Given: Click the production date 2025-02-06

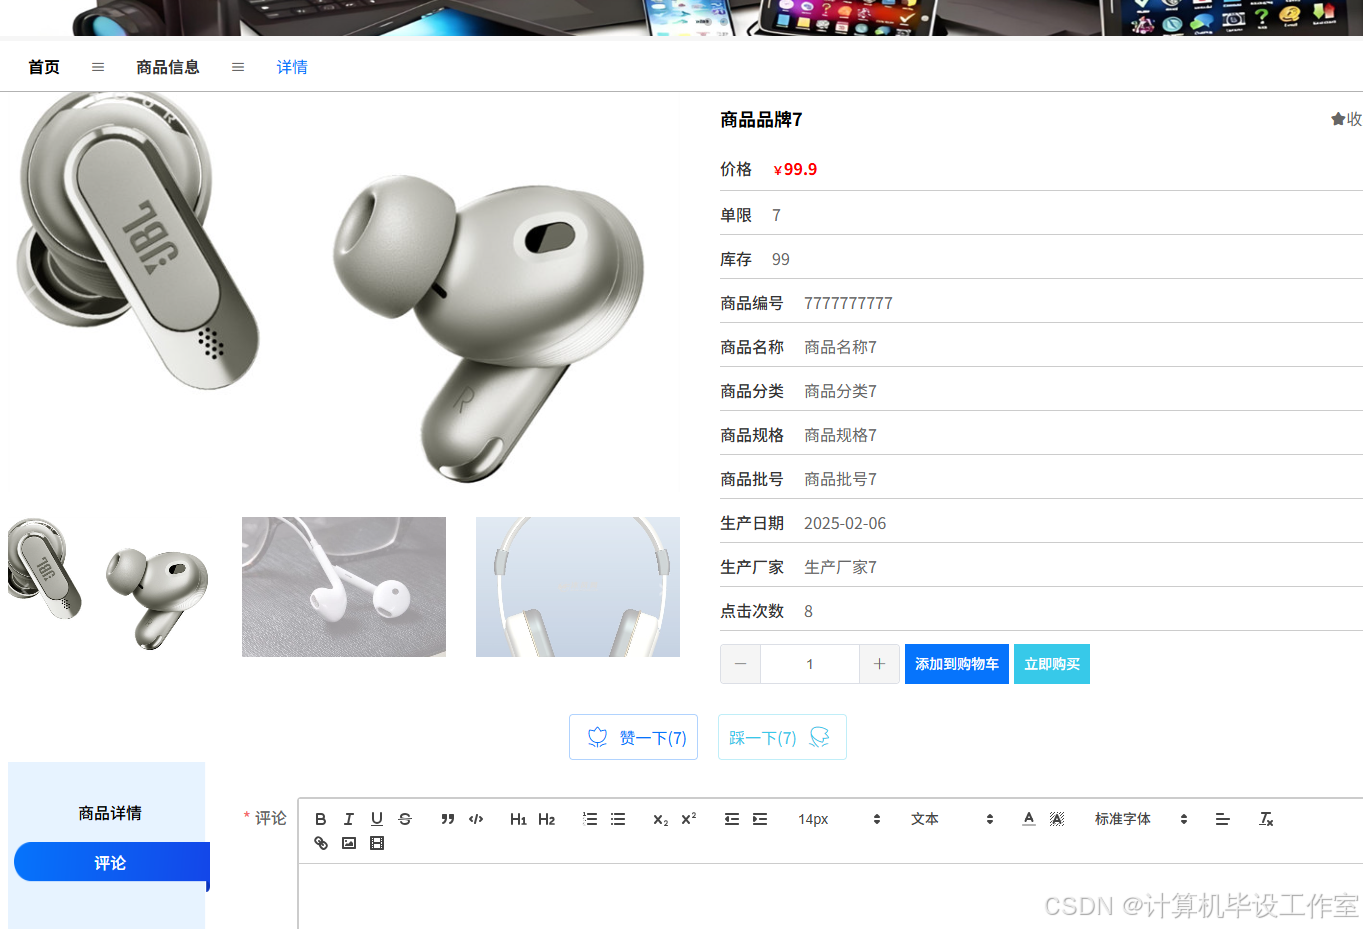Looking at the screenshot, I should pyautogui.click(x=845, y=523).
